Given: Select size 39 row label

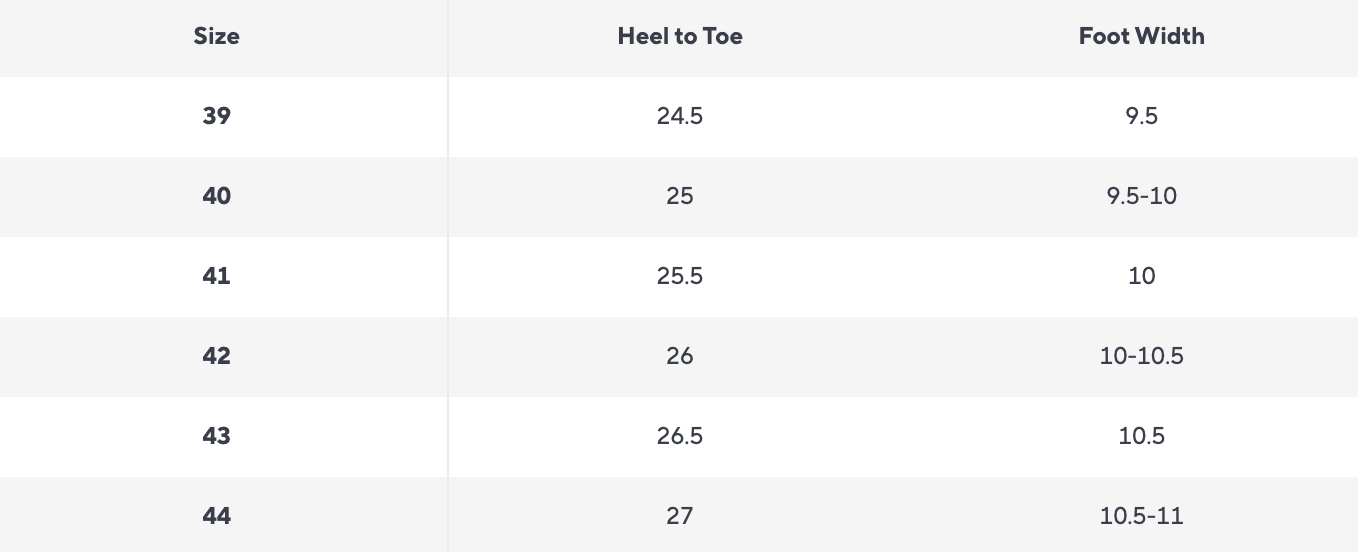Looking at the screenshot, I should [216, 116].
